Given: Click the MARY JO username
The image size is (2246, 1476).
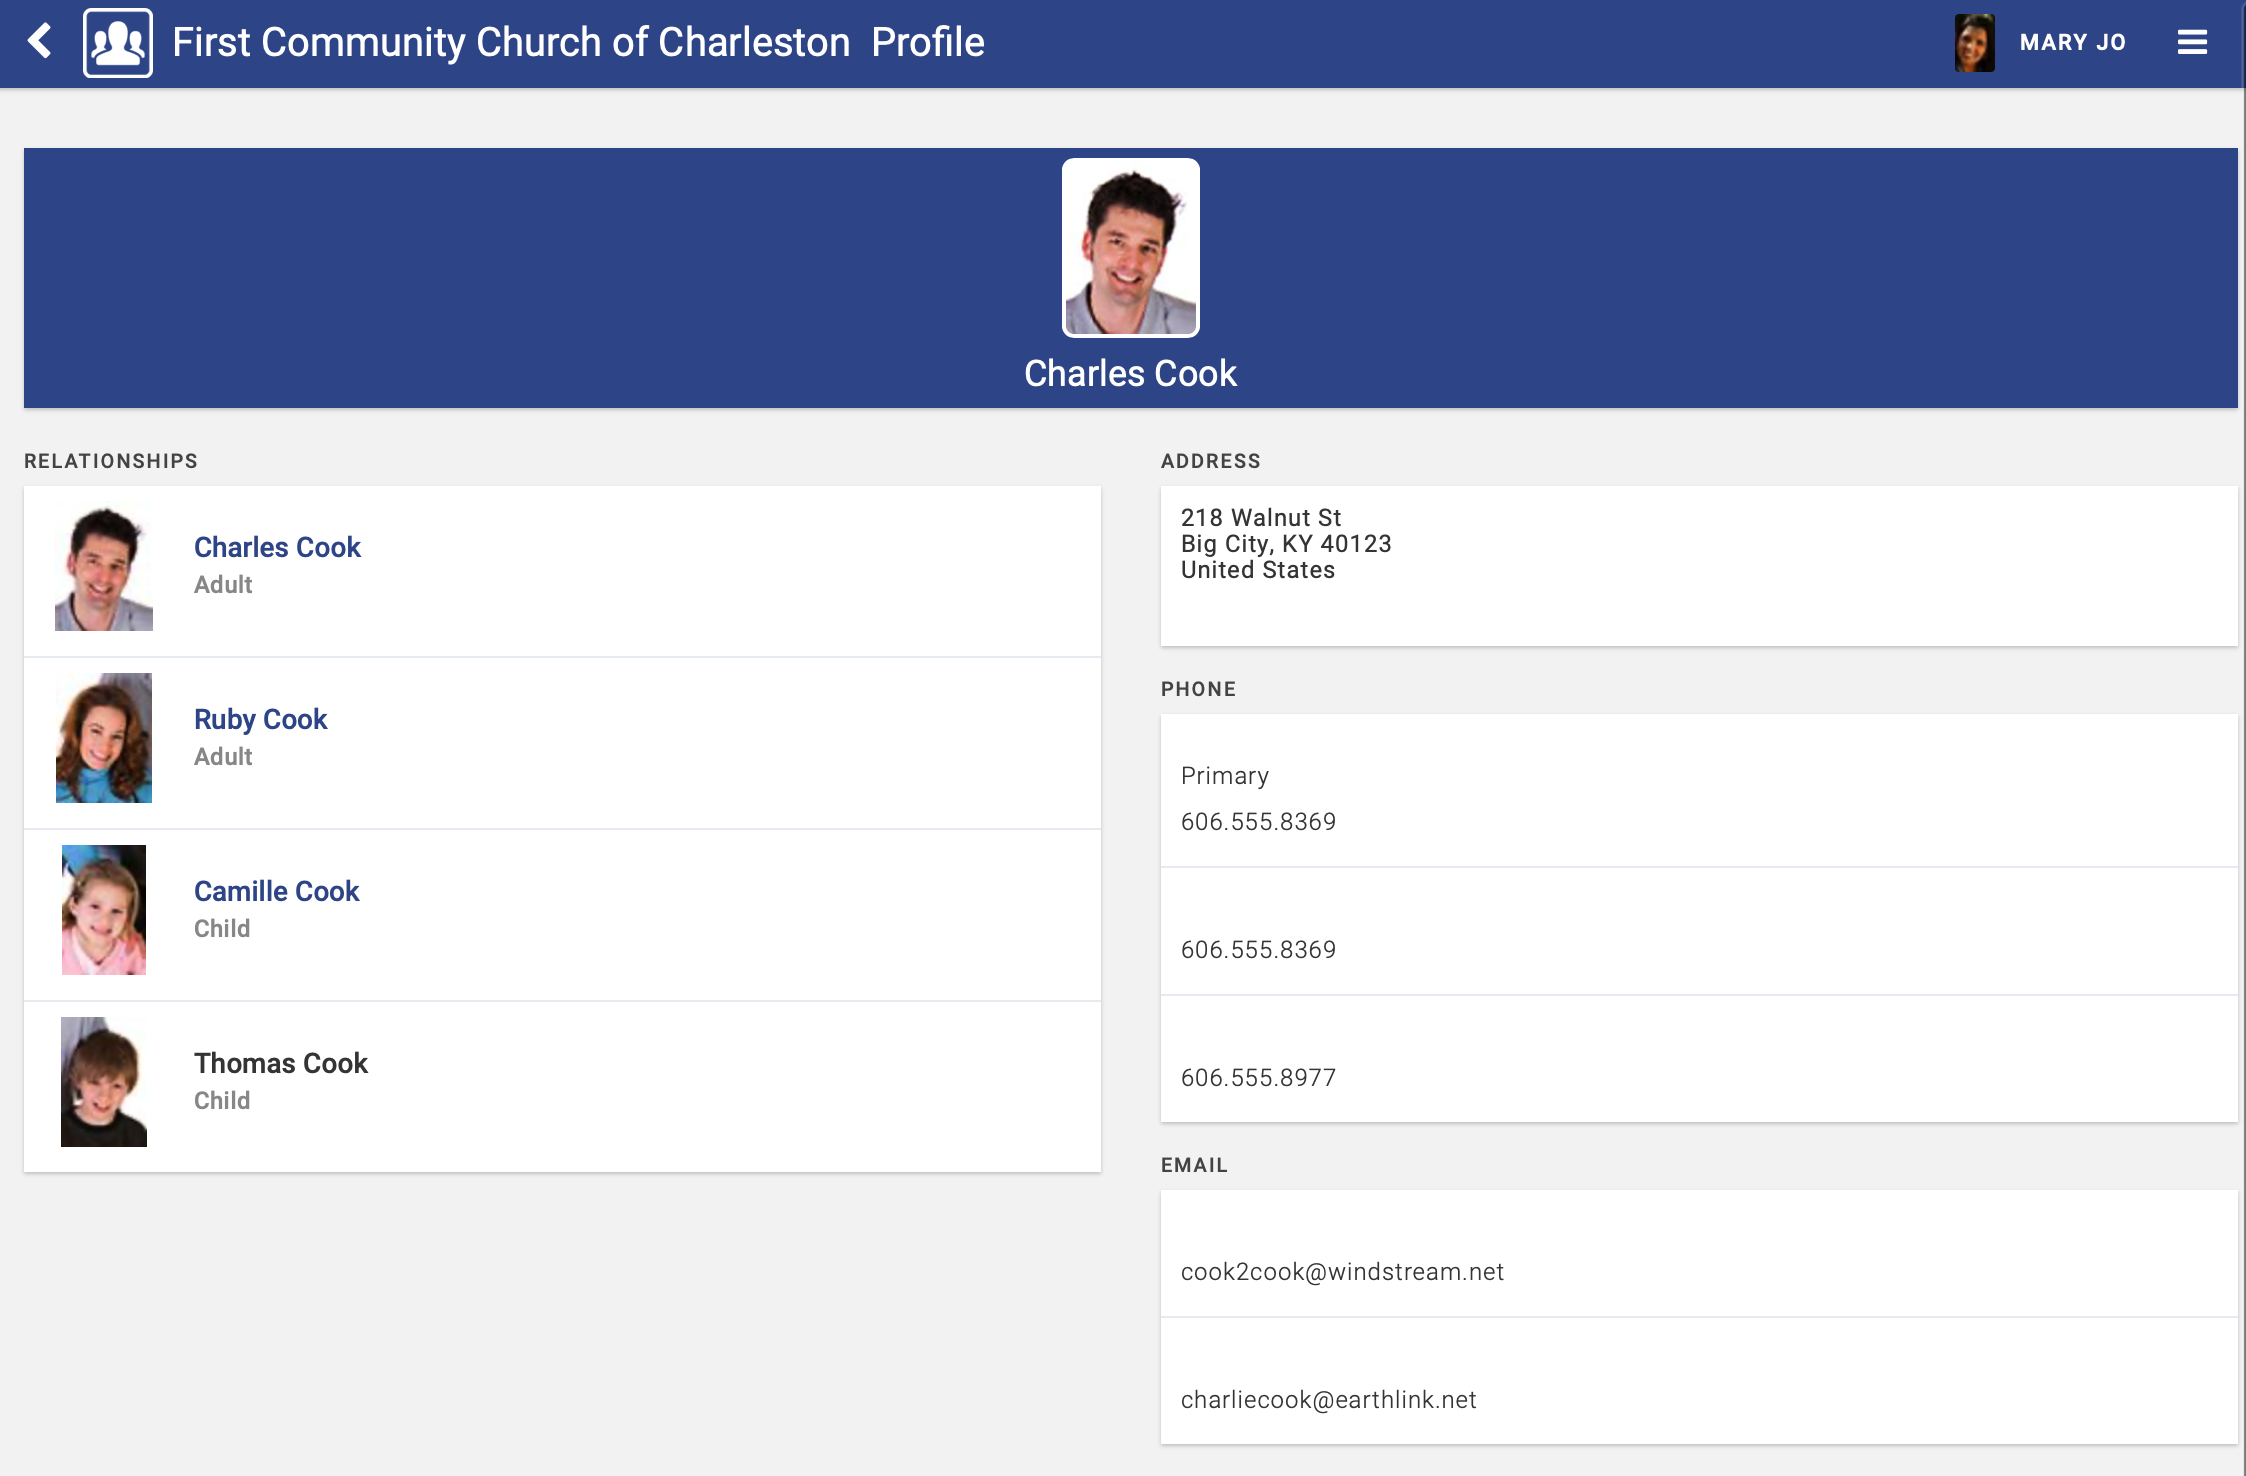Looking at the screenshot, I should point(2072,42).
